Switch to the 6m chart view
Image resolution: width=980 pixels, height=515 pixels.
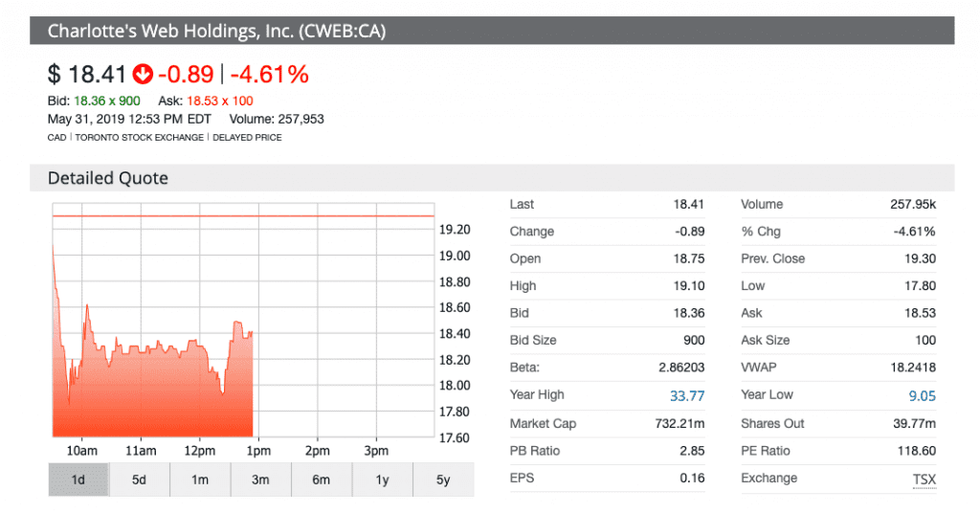pos(321,480)
